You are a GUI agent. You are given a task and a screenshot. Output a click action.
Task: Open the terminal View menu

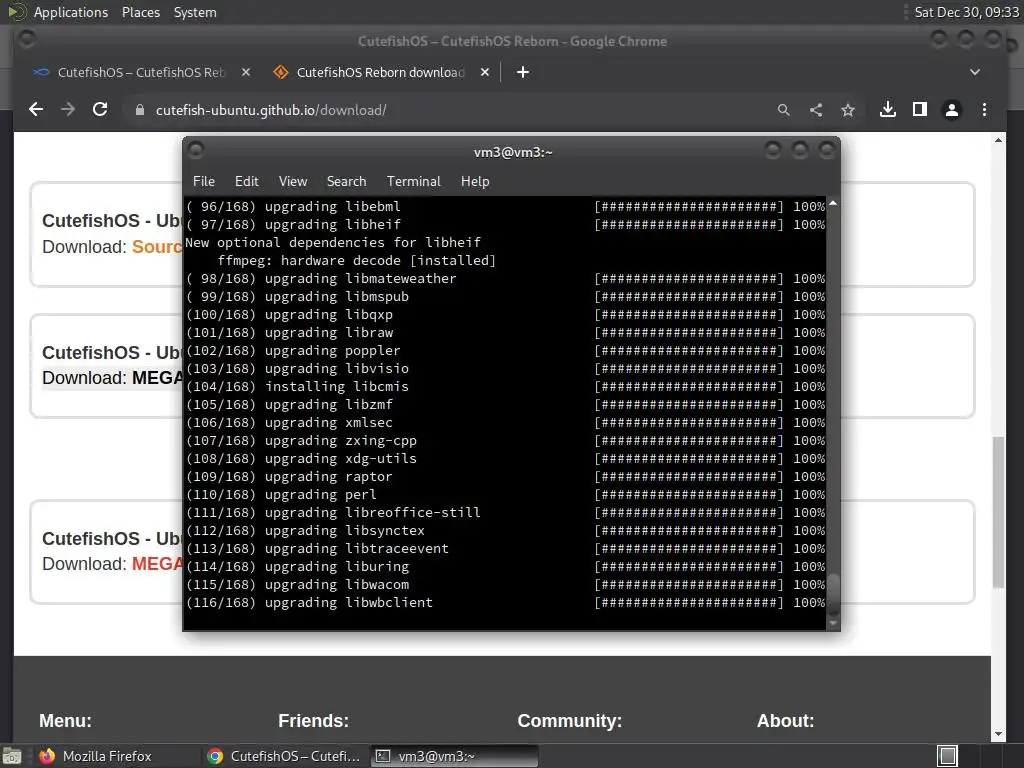pos(293,182)
